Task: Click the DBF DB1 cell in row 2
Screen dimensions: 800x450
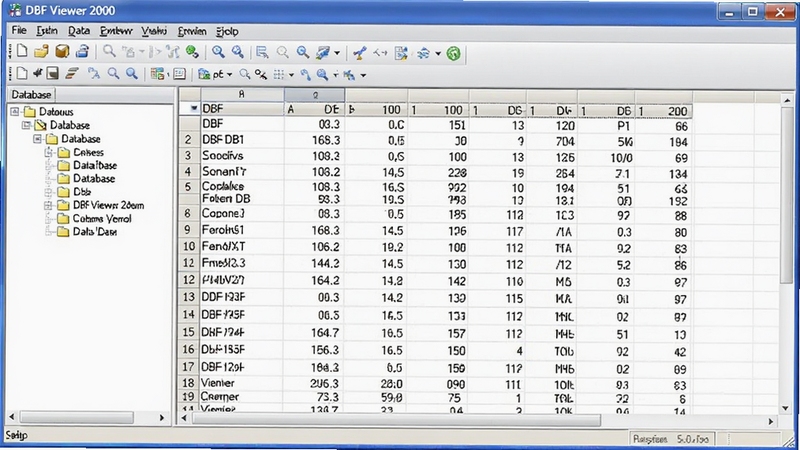Action: 242,140
